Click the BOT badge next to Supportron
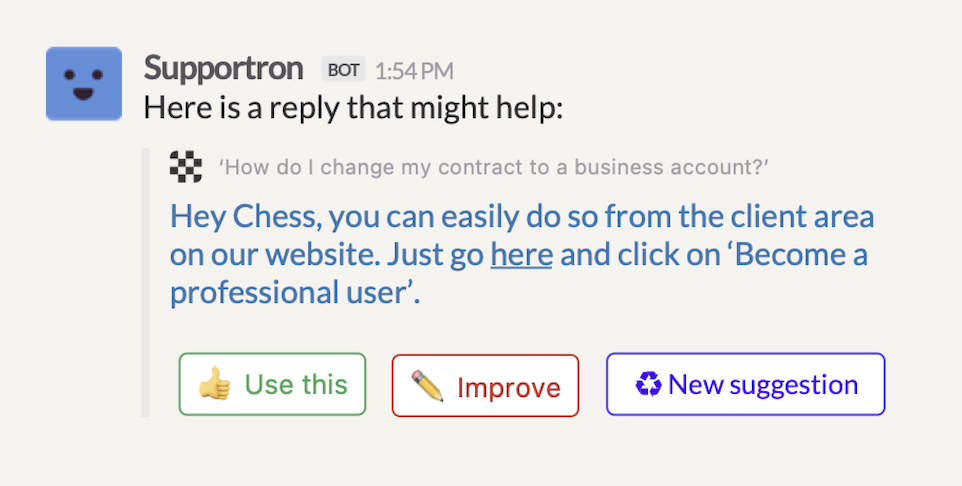This screenshot has width=962, height=486. pos(343,70)
